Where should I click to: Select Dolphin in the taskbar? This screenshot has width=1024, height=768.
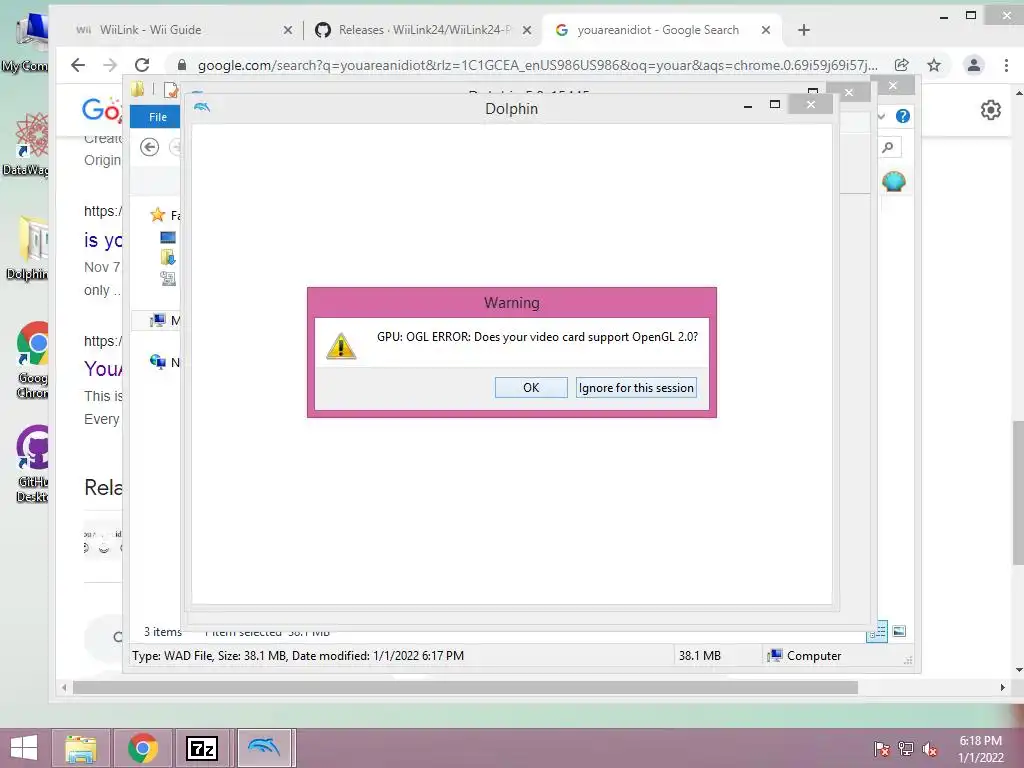(x=264, y=748)
